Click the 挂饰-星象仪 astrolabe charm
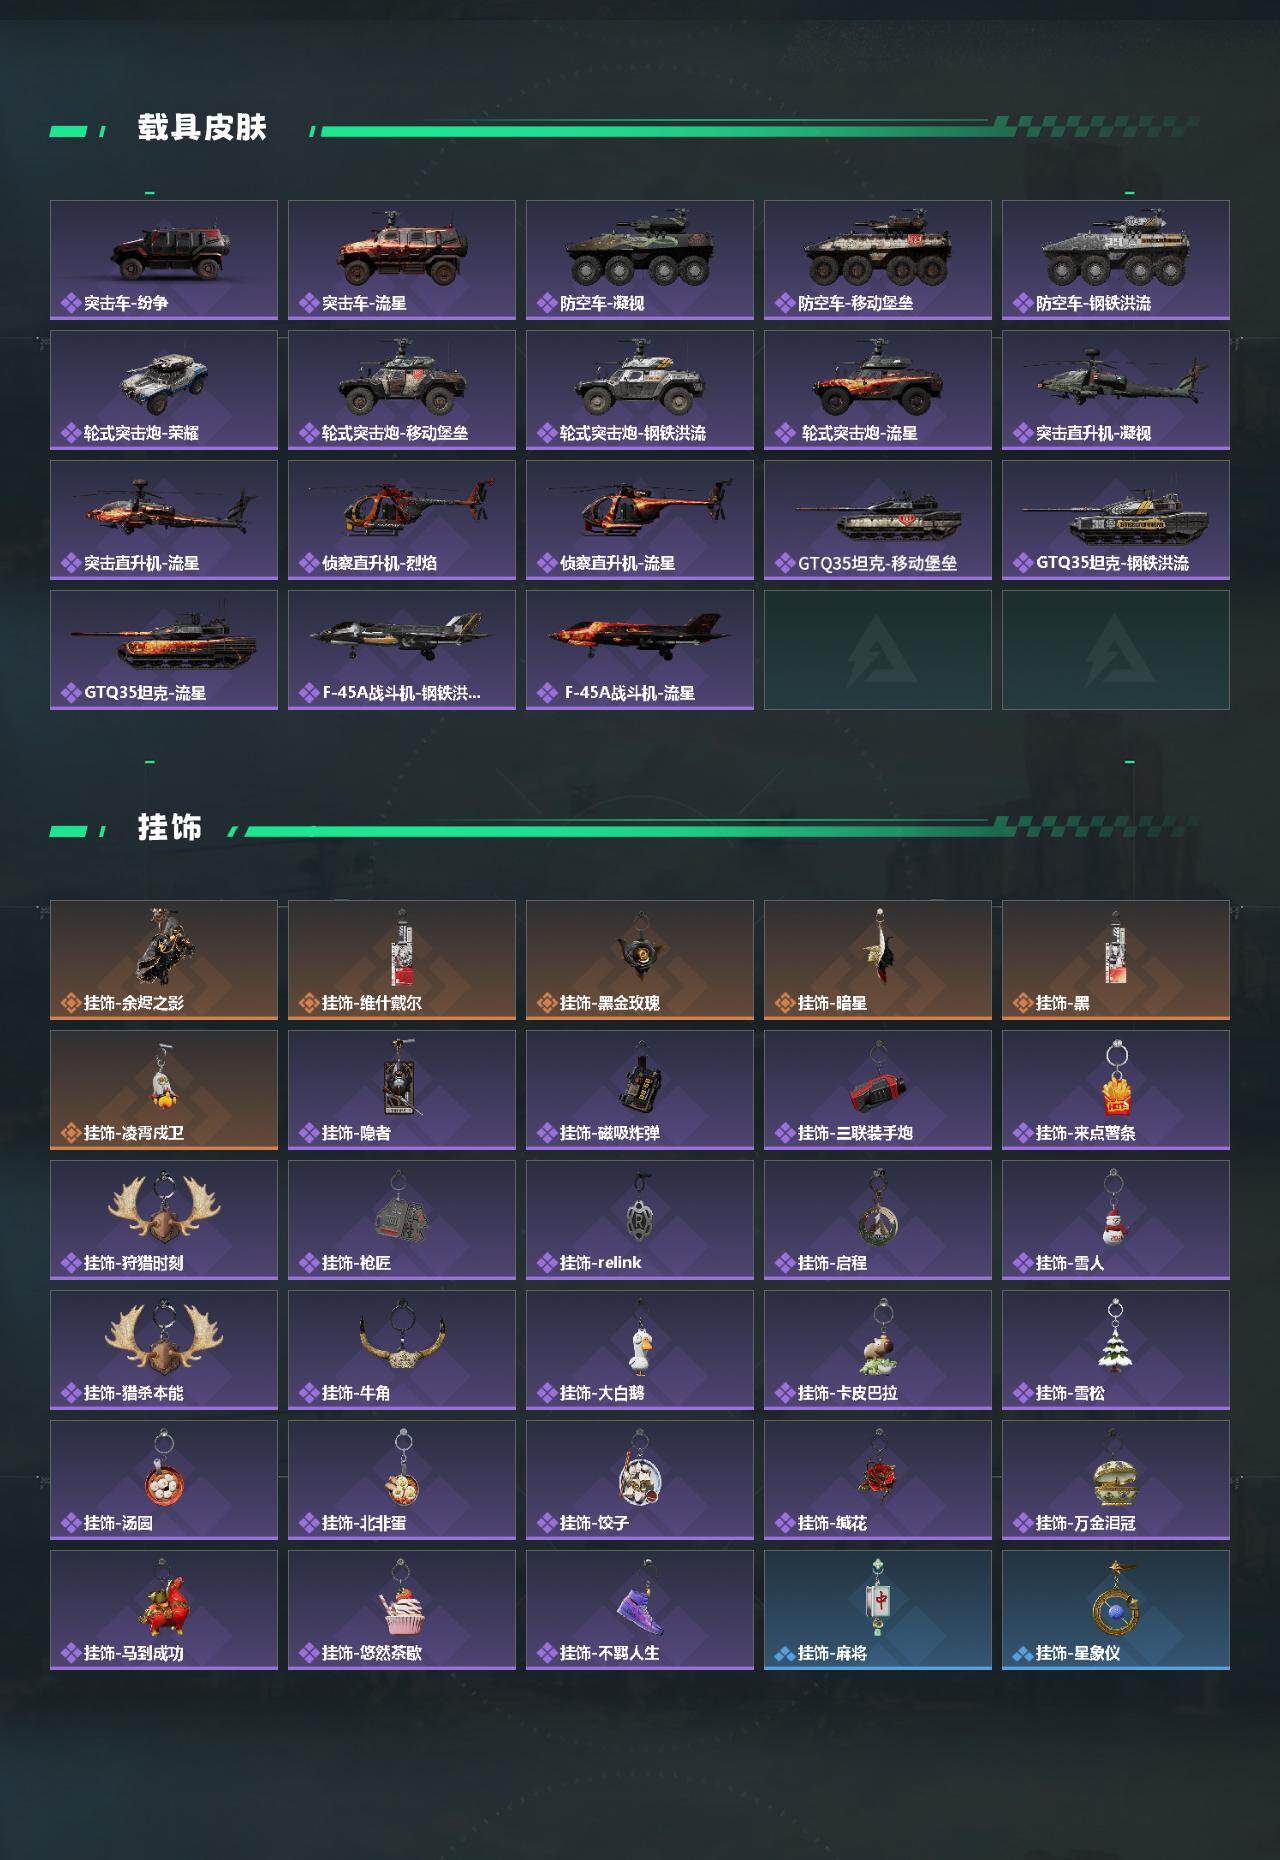This screenshot has width=1280, height=1860. point(1116,1610)
